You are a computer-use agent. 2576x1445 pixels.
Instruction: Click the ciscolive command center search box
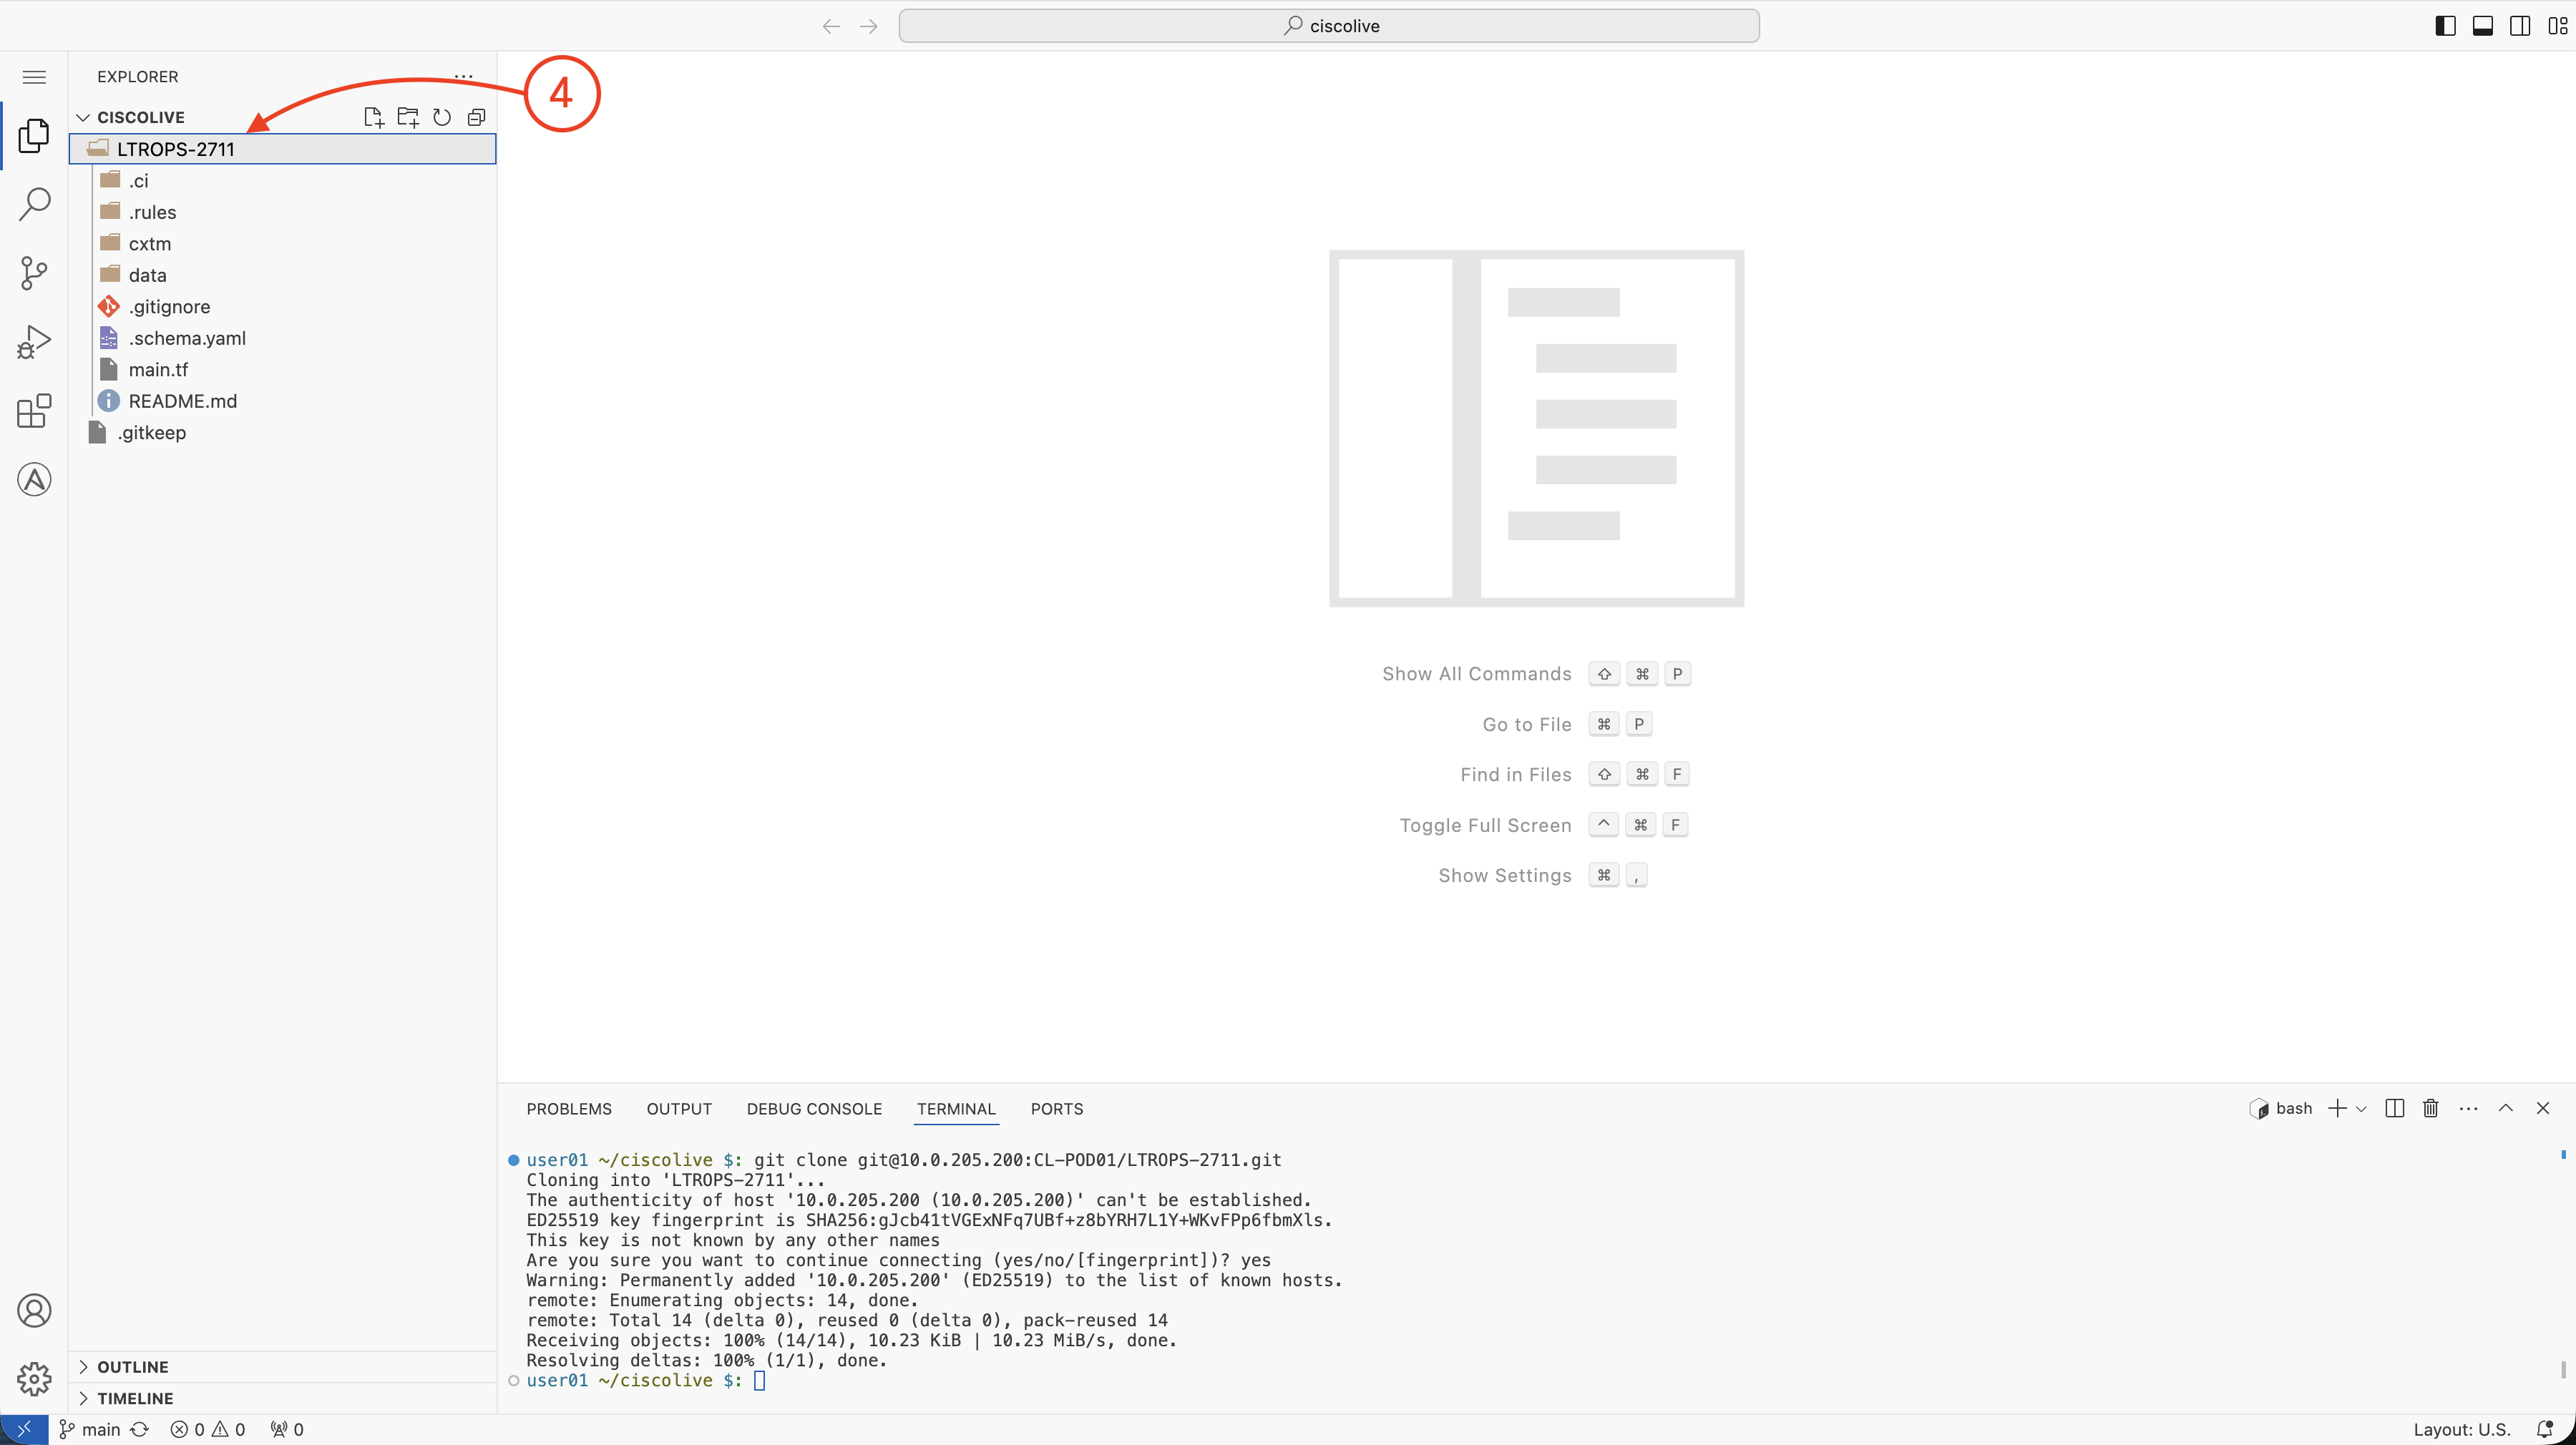click(x=1329, y=26)
